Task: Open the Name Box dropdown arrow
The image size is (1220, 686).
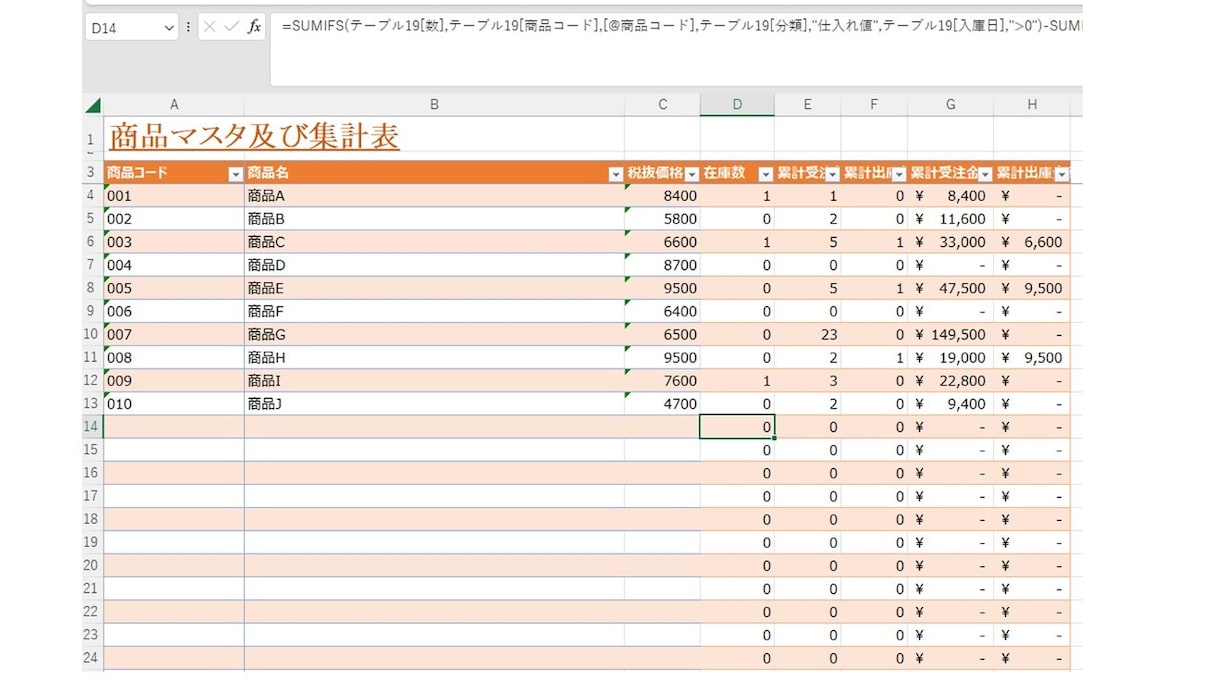Action: 168,28
